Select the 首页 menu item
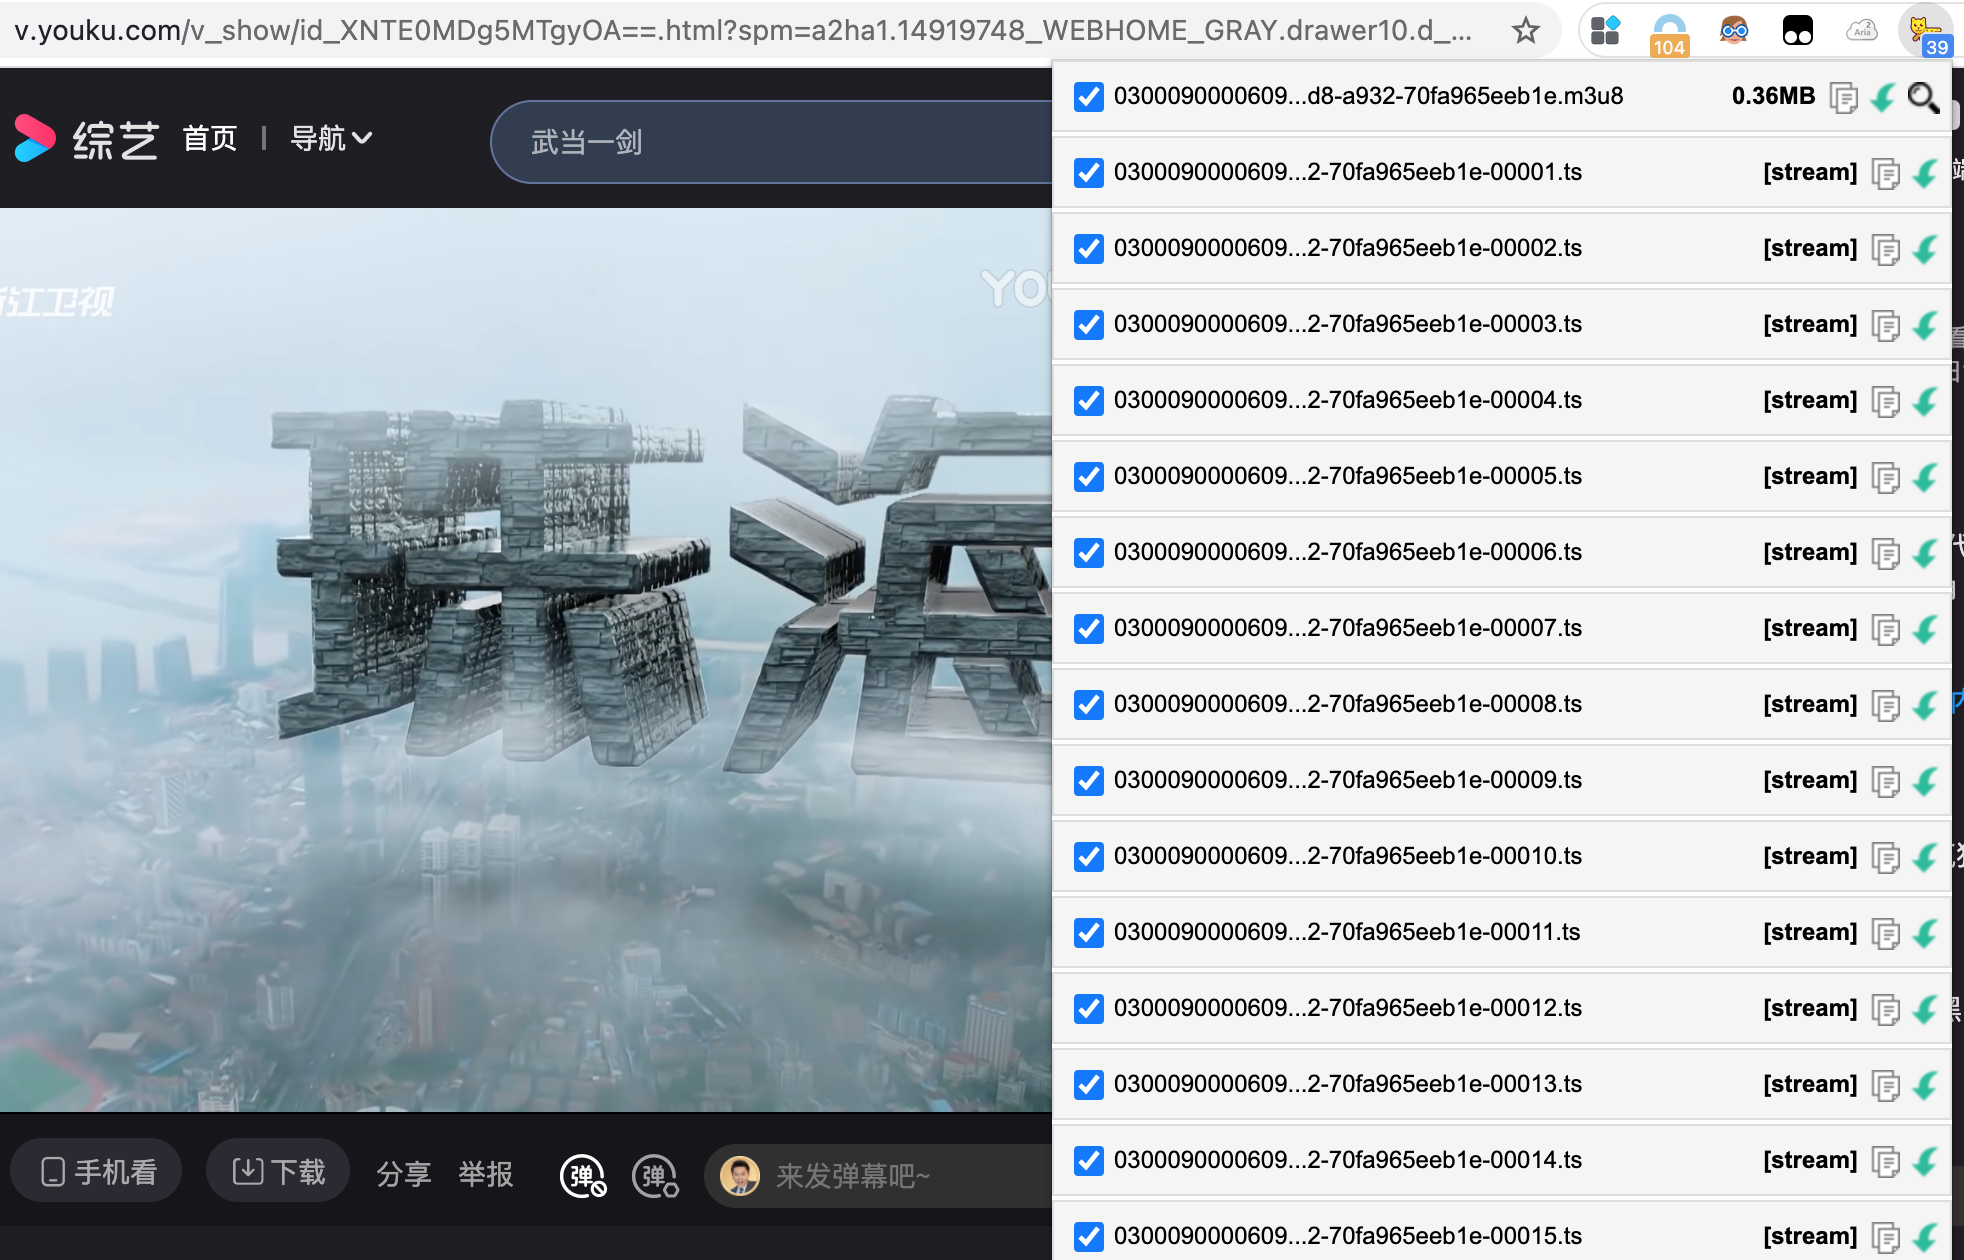This screenshot has width=1964, height=1260. tap(209, 138)
